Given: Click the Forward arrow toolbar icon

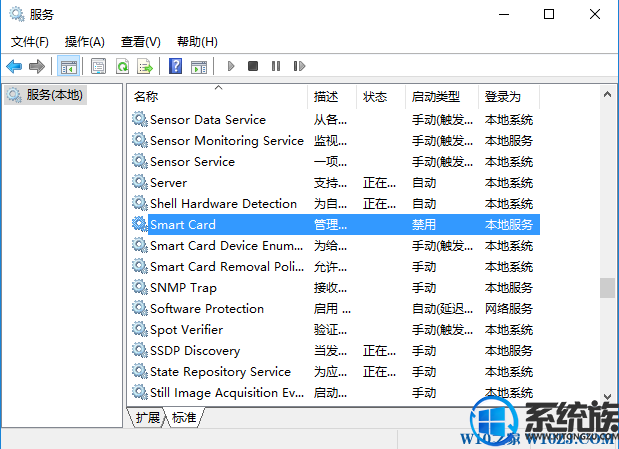Looking at the screenshot, I should (37, 66).
